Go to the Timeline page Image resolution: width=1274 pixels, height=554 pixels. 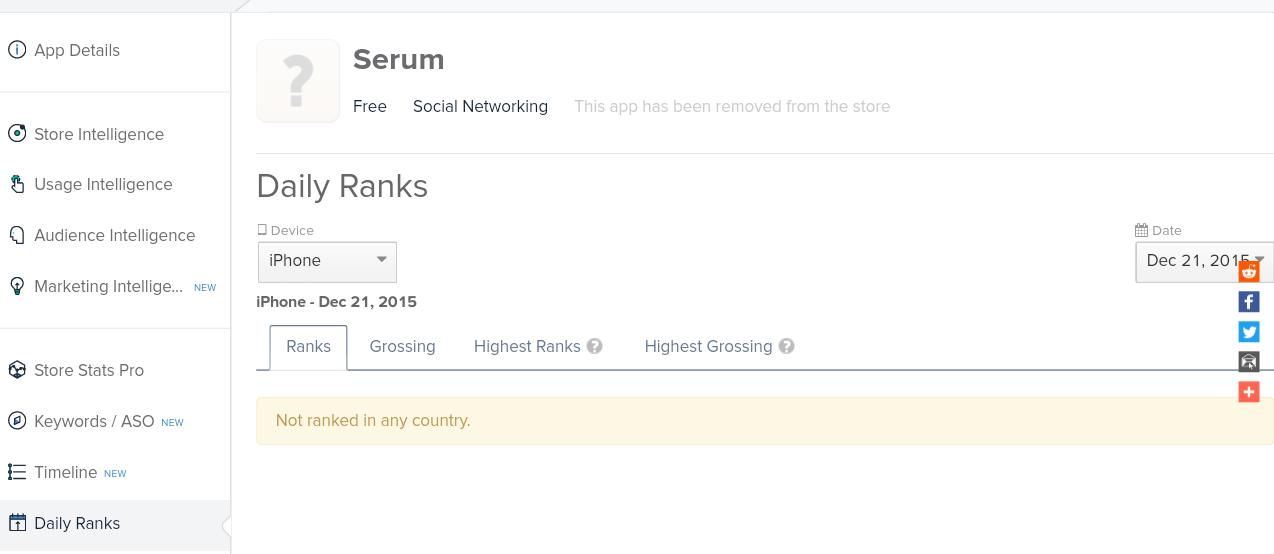(x=65, y=472)
